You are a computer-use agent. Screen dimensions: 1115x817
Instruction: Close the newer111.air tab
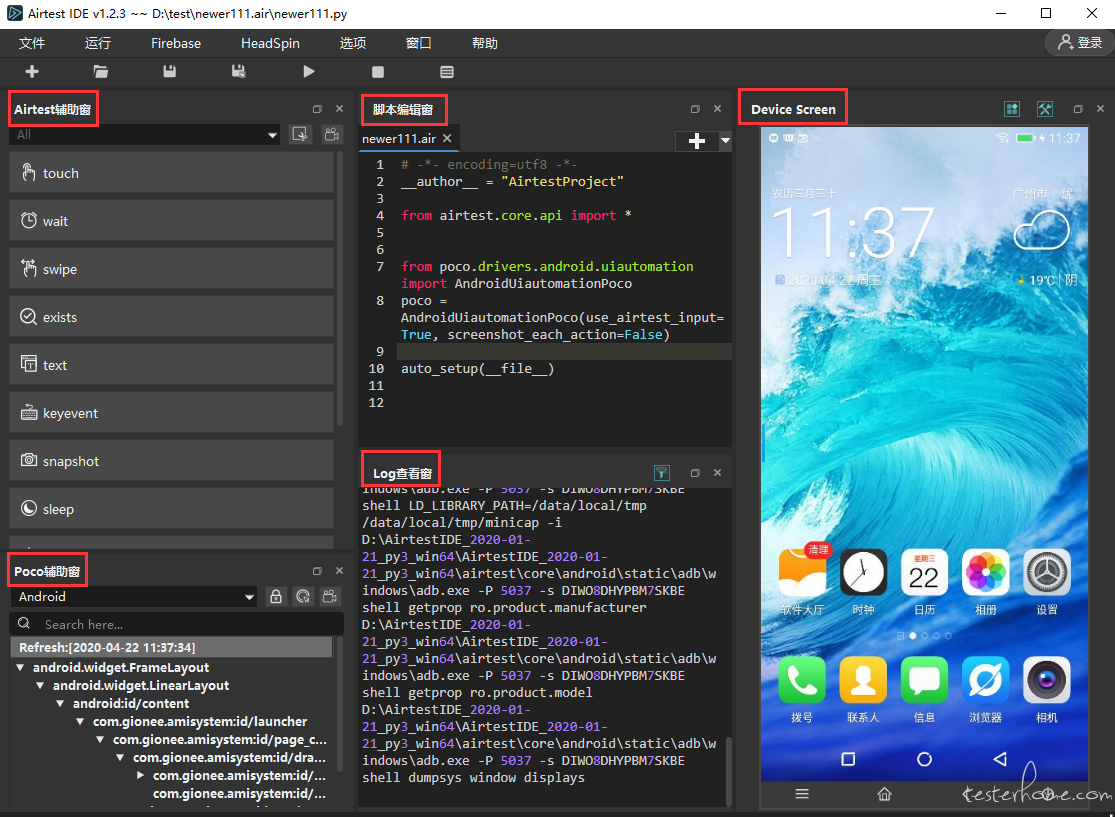[x=447, y=139]
